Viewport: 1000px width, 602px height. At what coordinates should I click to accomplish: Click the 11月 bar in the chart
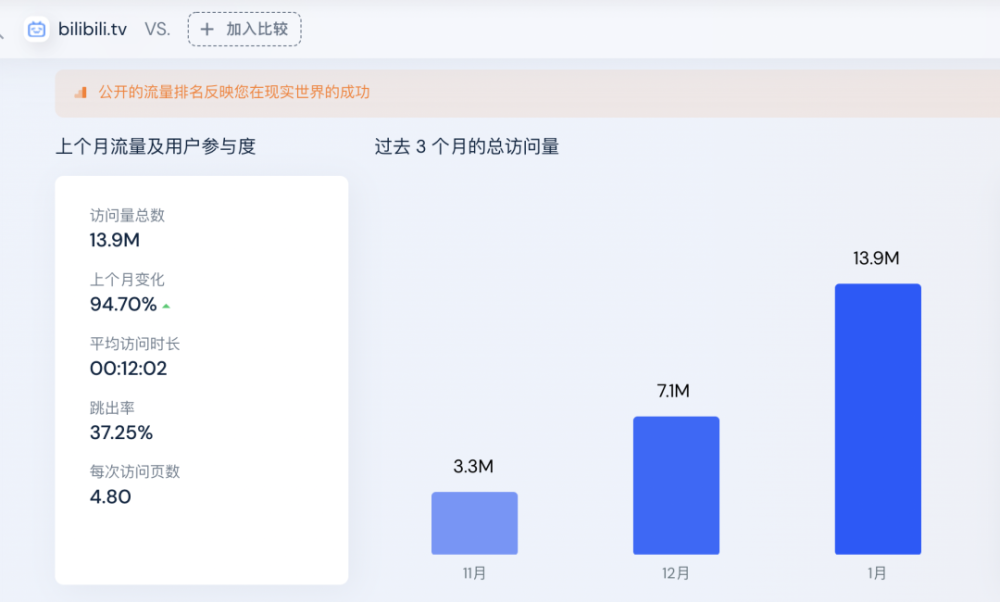[474, 523]
